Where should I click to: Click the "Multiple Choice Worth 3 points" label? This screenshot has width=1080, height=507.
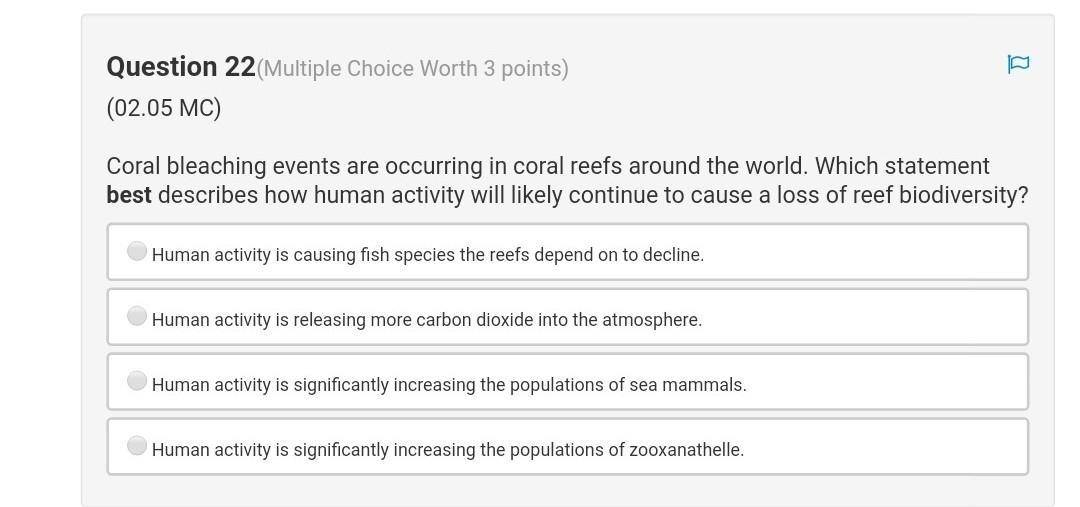[x=413, y=69]
